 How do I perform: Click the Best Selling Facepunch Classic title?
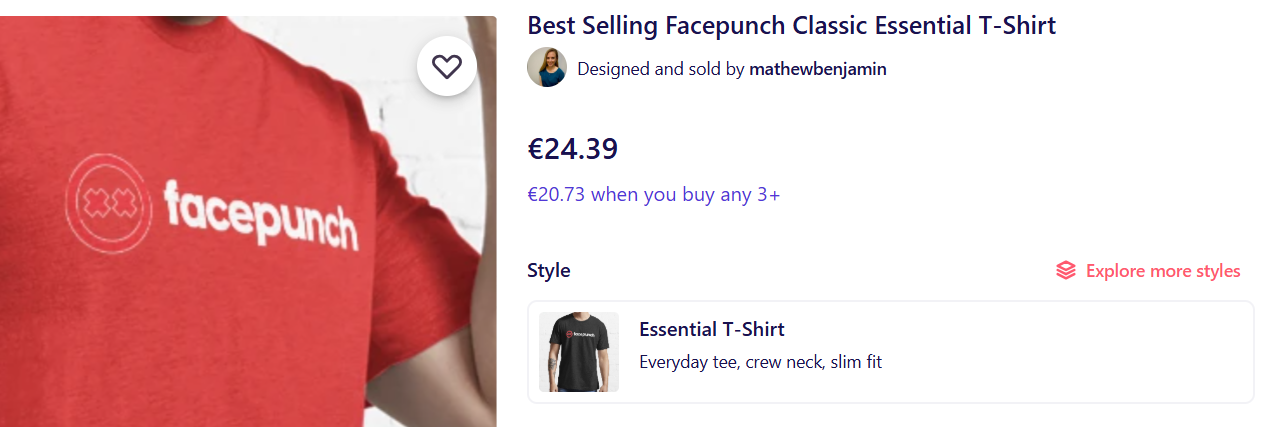(791, 25)
